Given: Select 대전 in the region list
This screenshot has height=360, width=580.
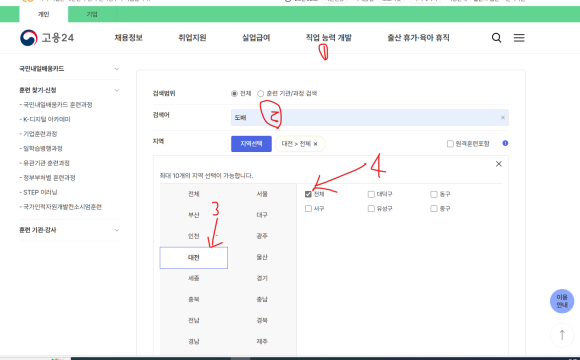Looking at the screenshot, I should click(193, 258).
